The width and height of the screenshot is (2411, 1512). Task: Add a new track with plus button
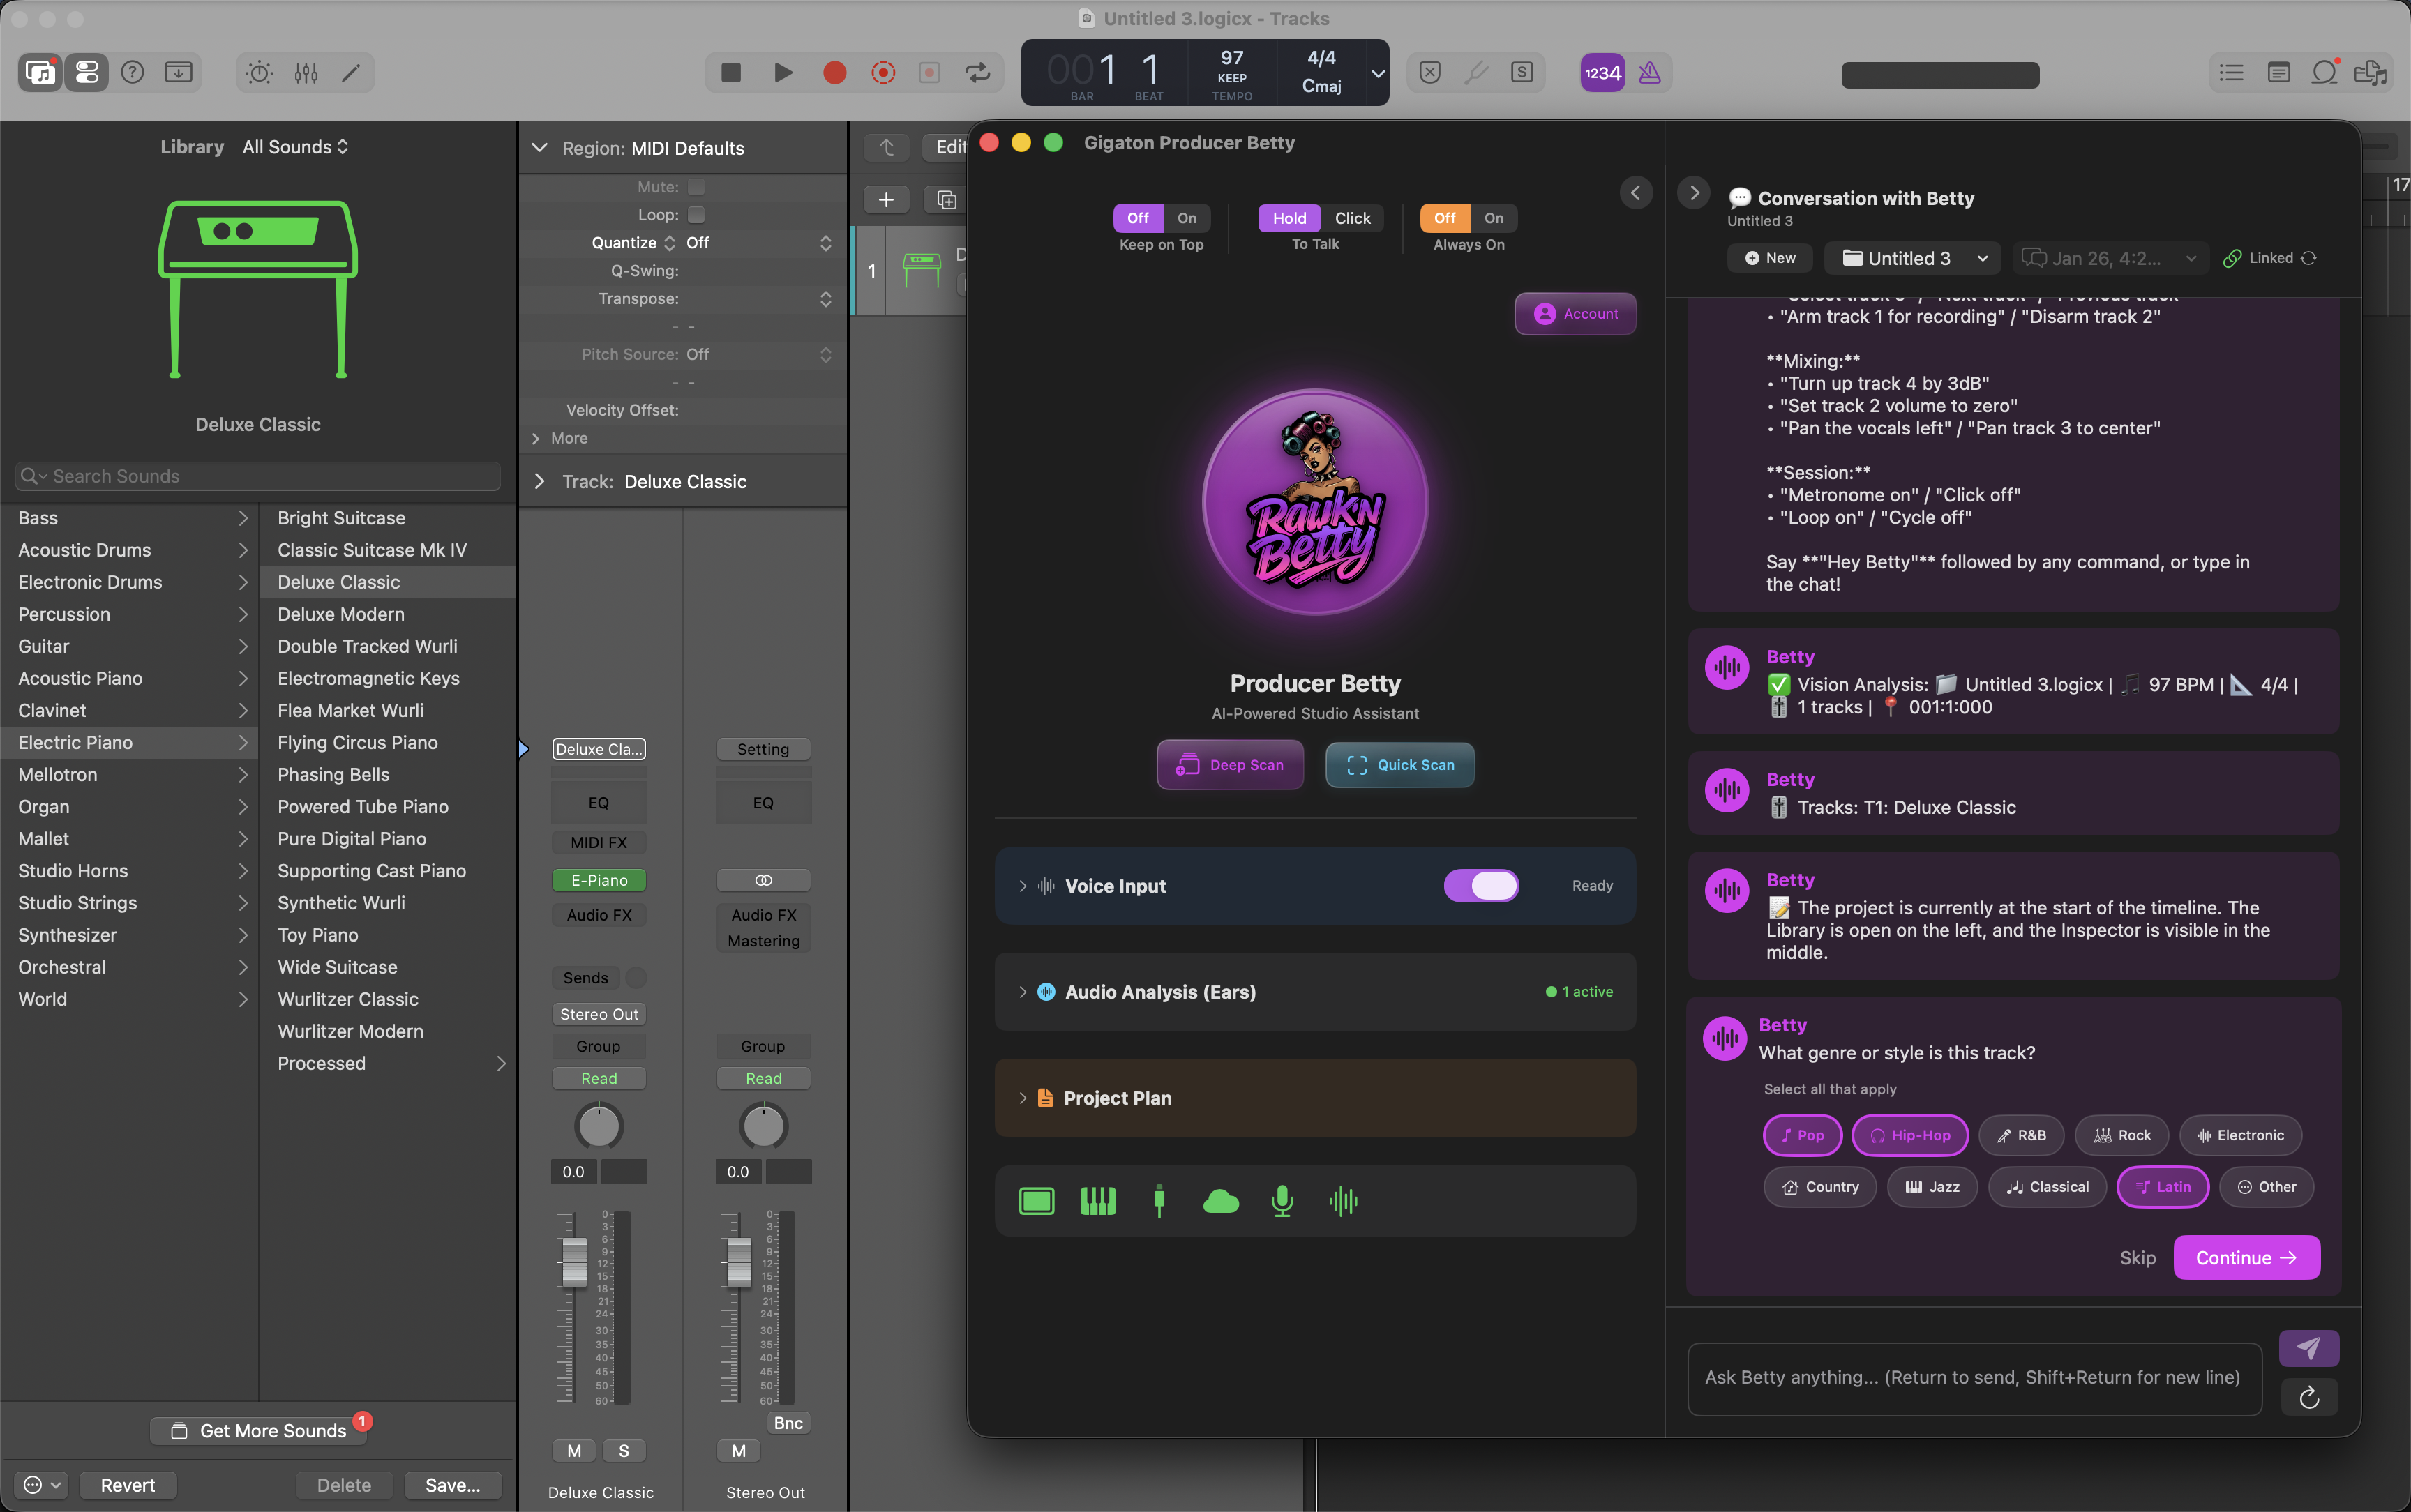pos(886,199)
